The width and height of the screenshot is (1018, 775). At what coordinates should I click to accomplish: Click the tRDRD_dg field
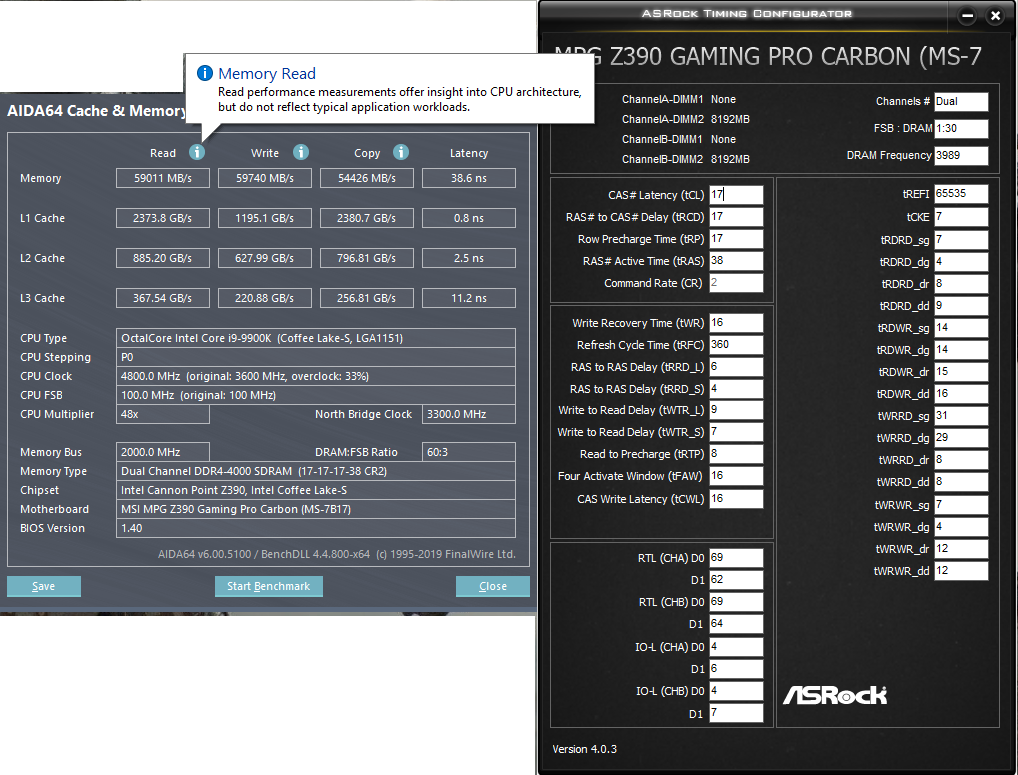tap(961, 262)
